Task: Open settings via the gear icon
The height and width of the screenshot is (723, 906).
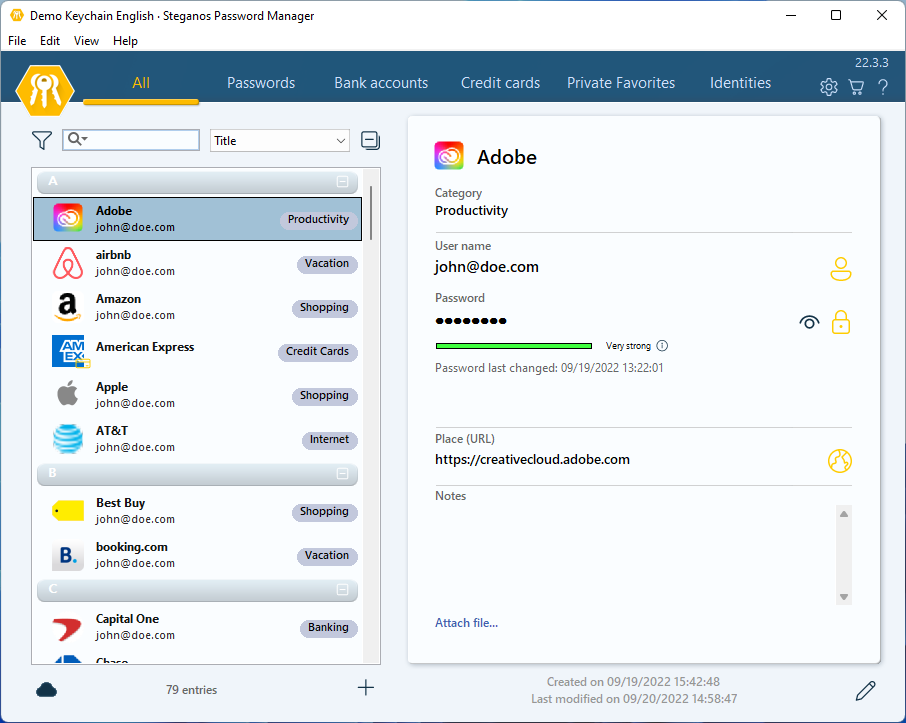Action: (x=829, y=87)
